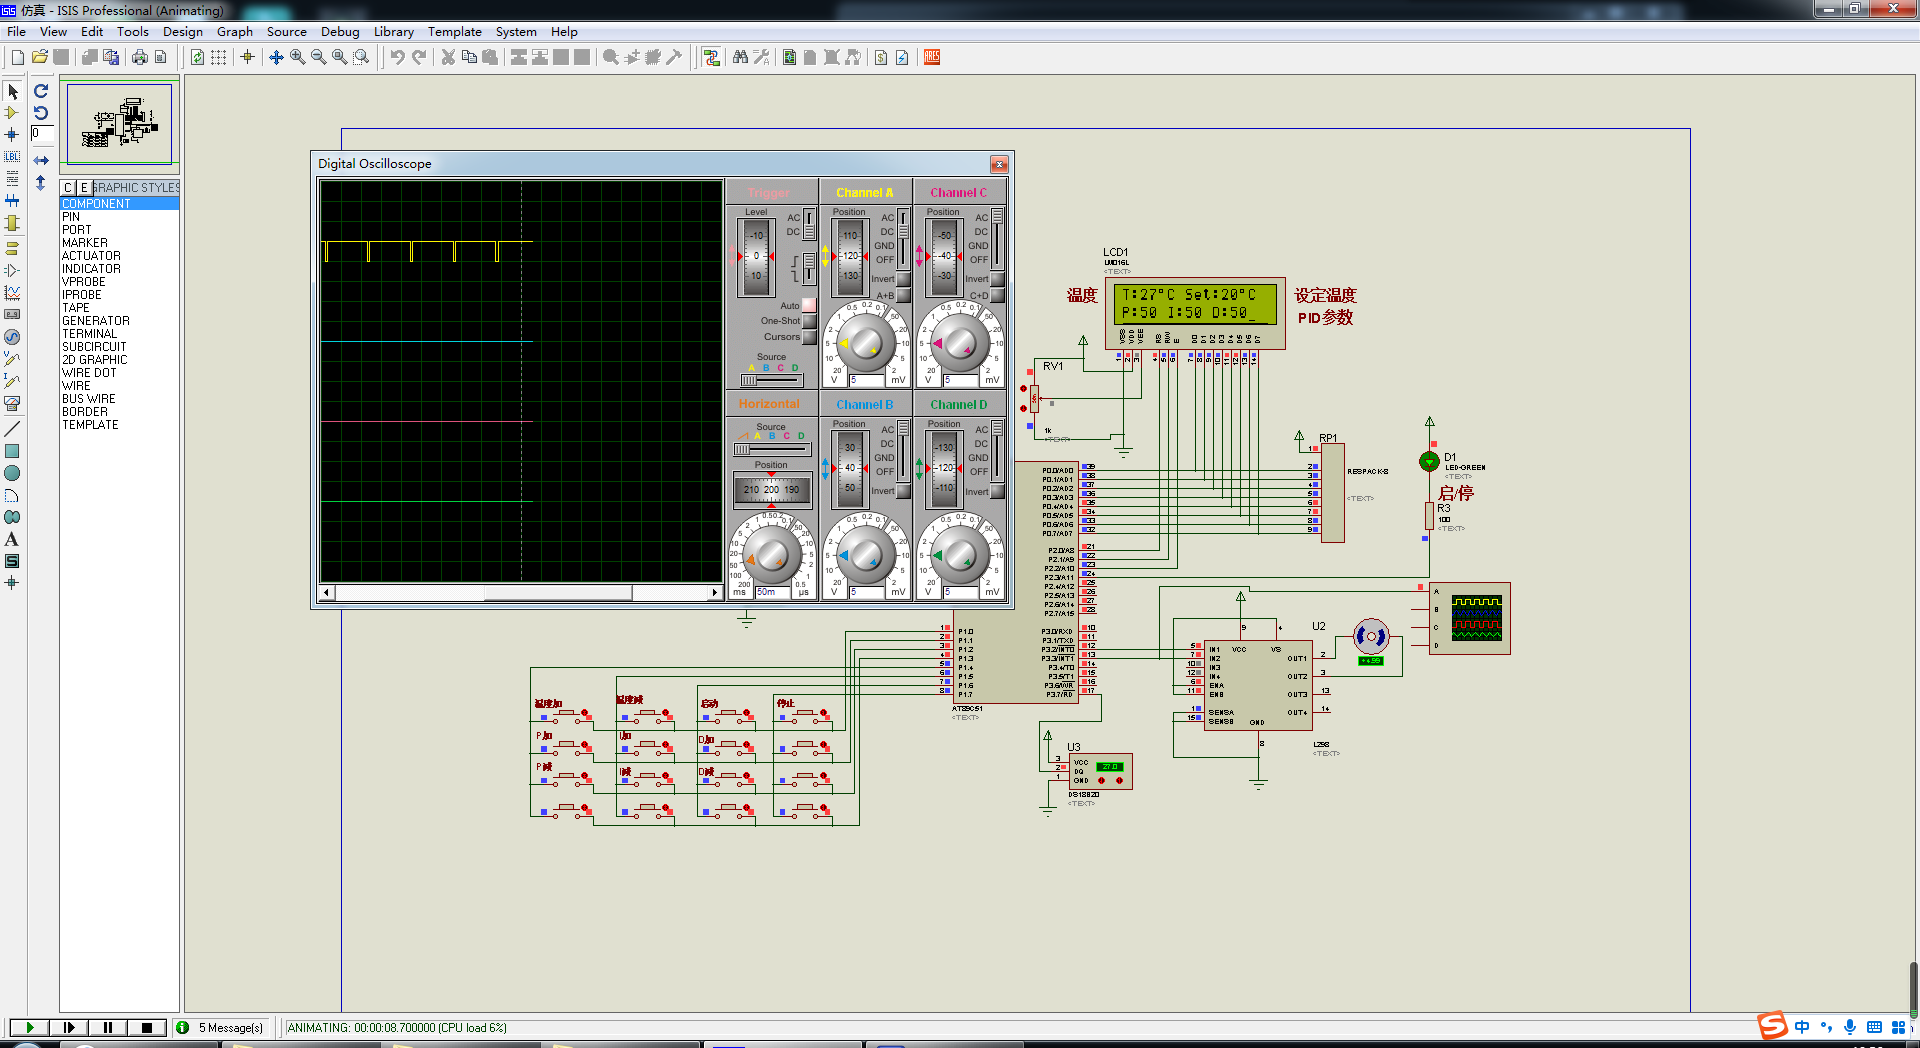Toggle Channel A Invert button
Image resolution: width=1920 pixels, height=1048 pixels.
point(903,279)
